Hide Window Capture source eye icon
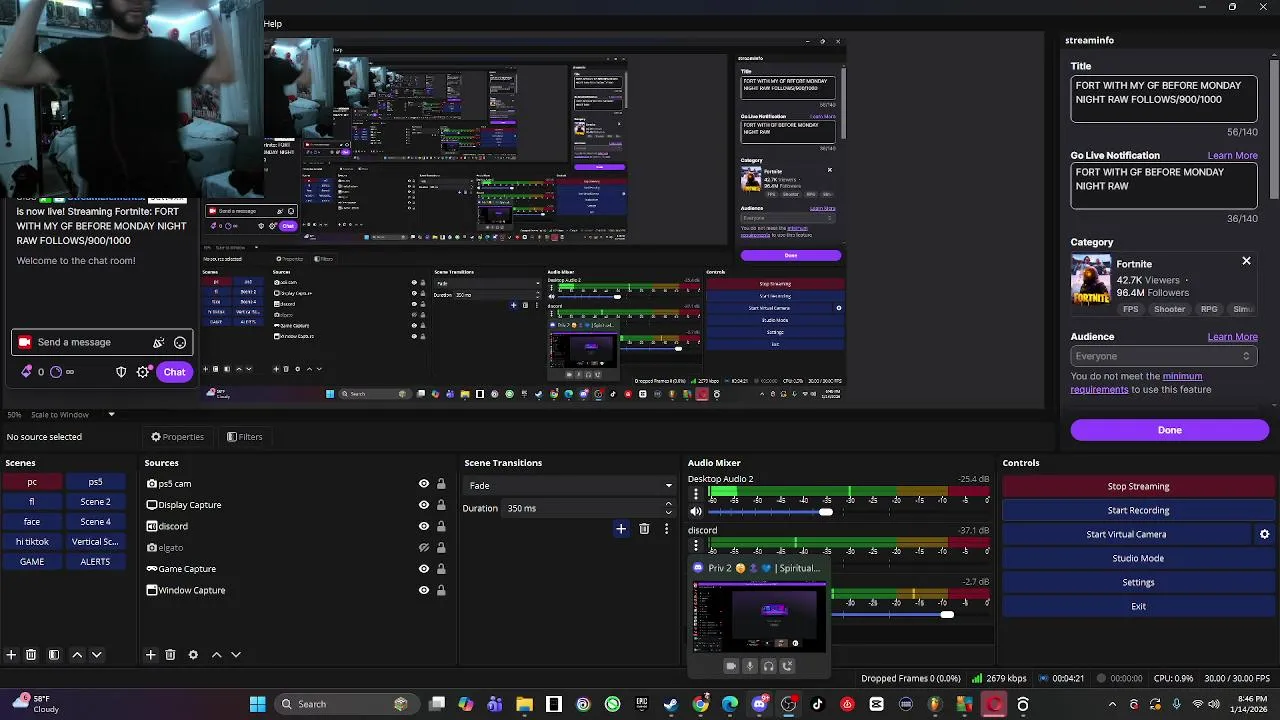 (x=424, y=590)
